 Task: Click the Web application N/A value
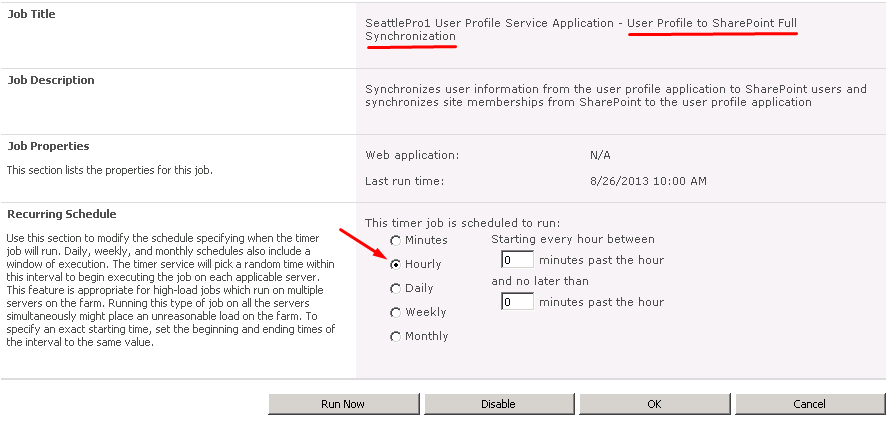click(600, 155)
